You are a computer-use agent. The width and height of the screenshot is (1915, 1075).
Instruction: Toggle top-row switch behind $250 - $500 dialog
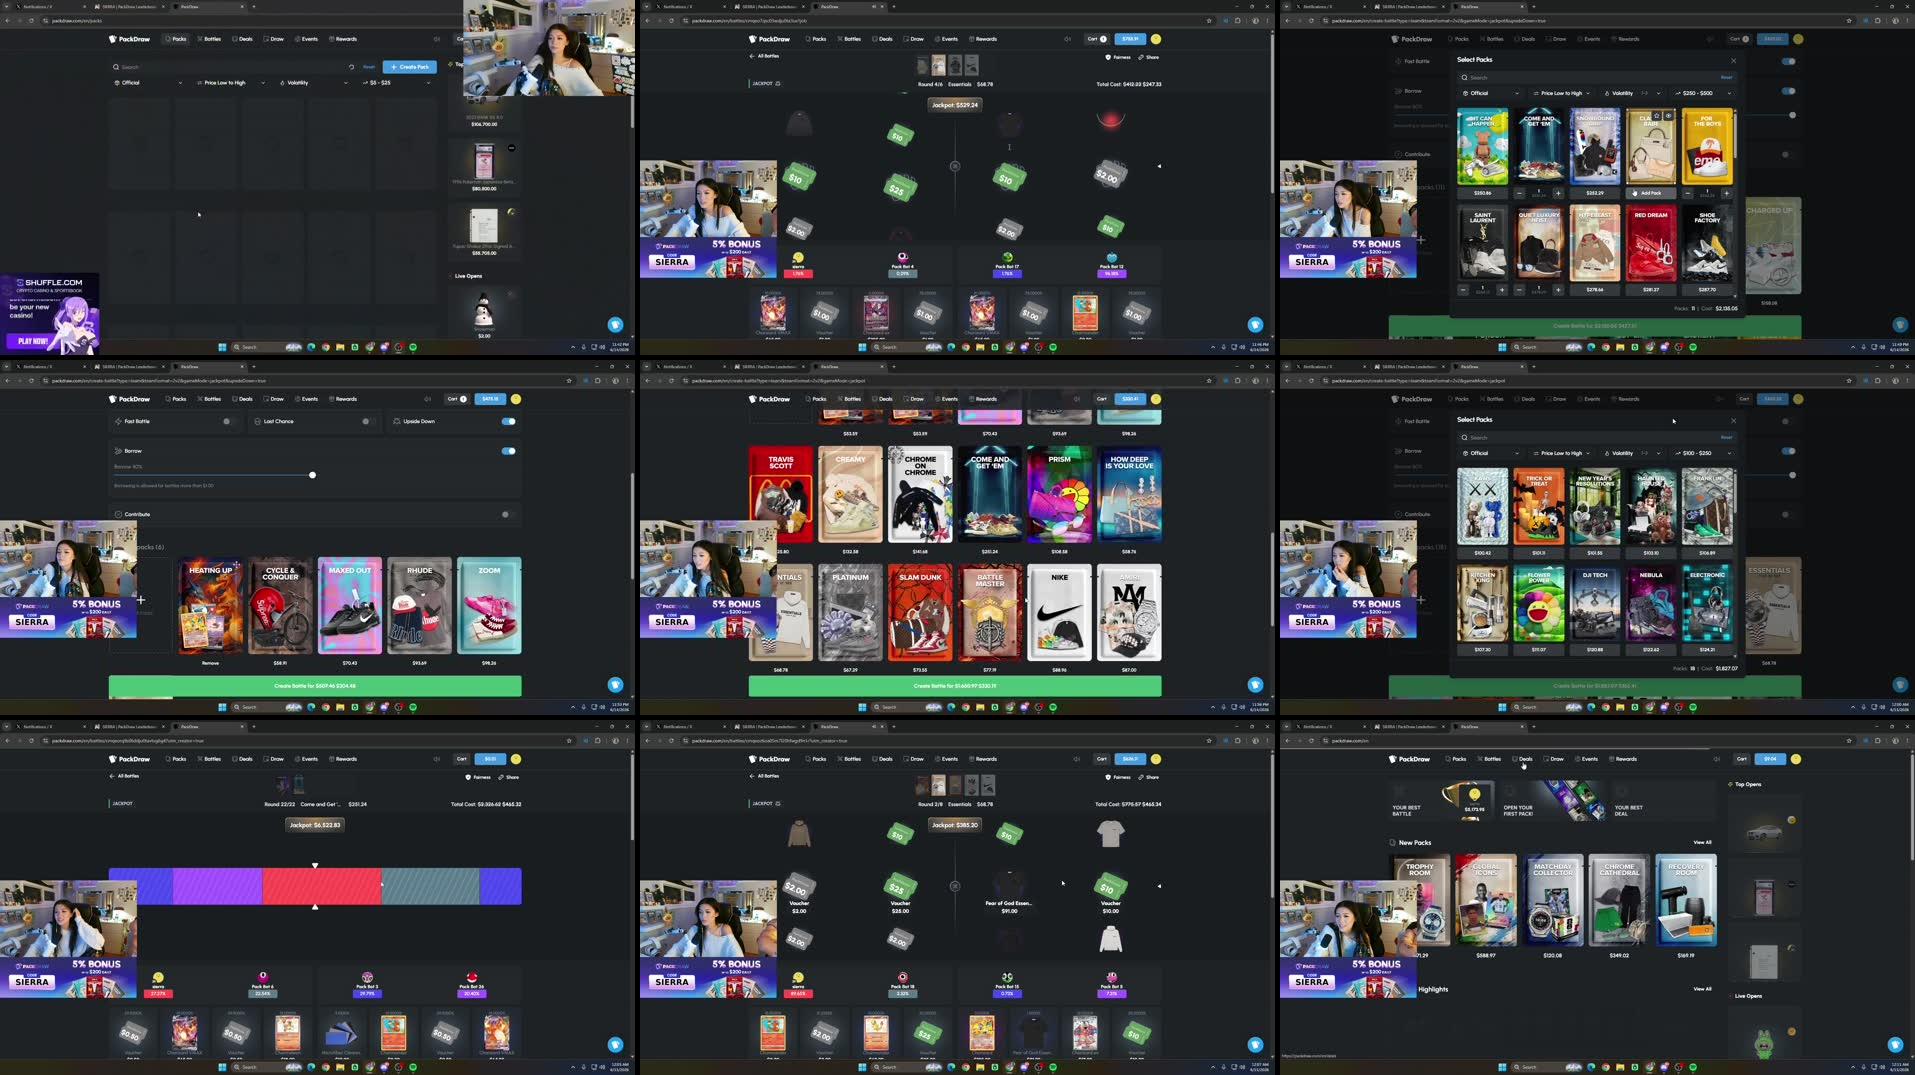pos(1788,61)
